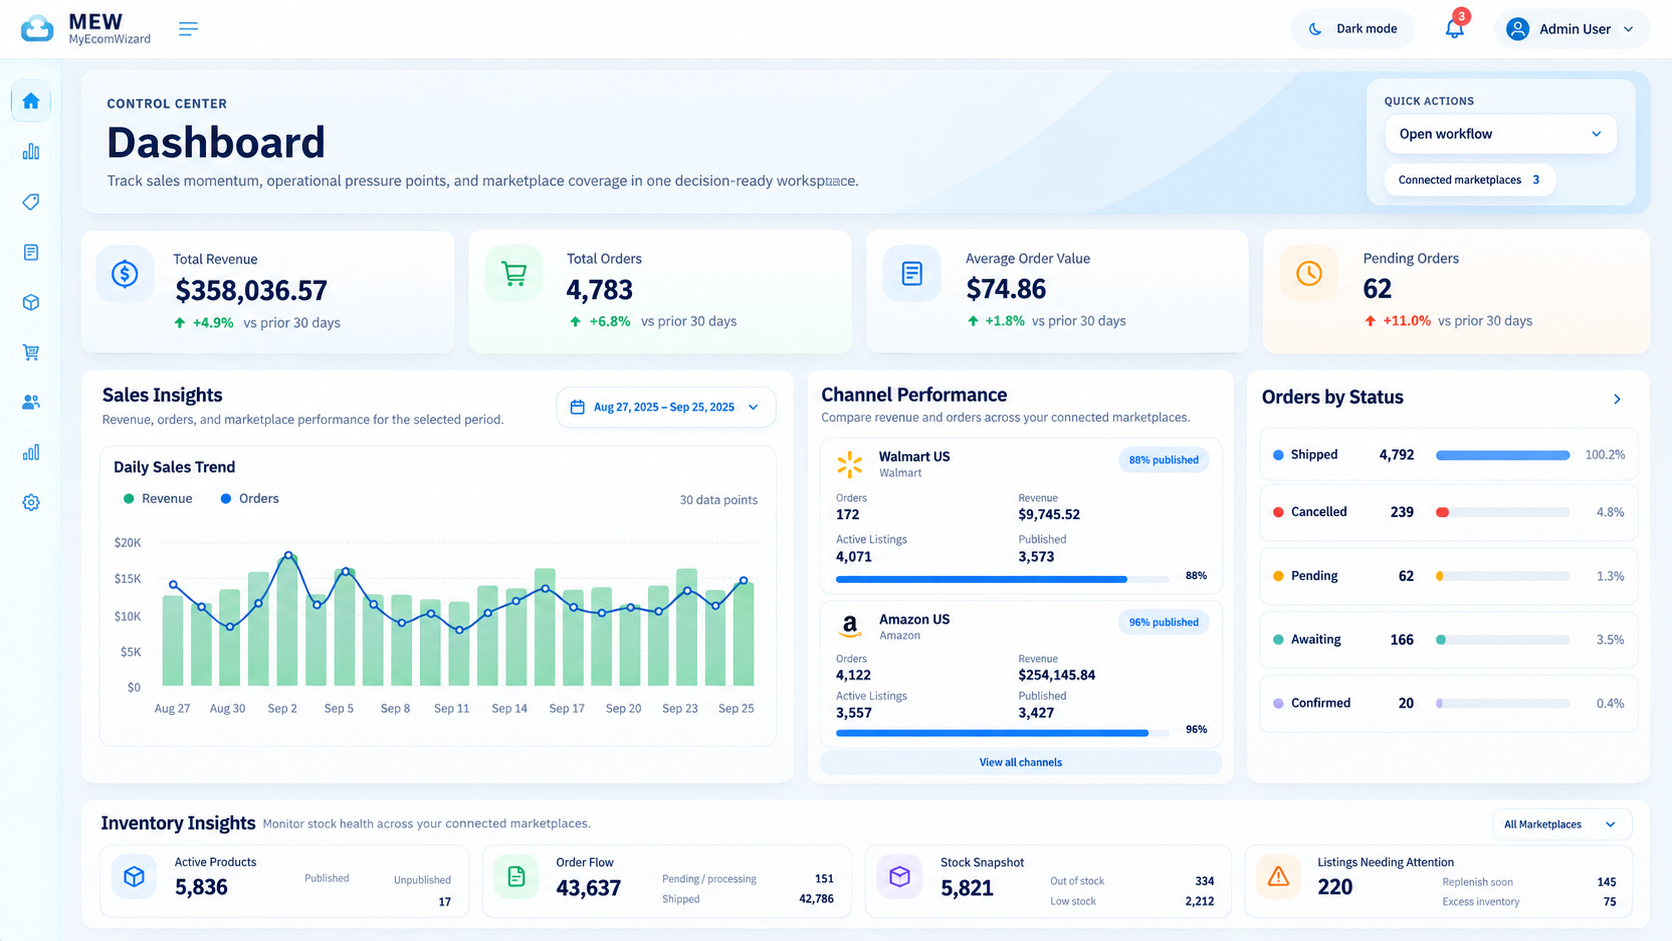
Task: Click the Total Revenue dollar icon
Action: pyautogui.click(x=125, y=273)
